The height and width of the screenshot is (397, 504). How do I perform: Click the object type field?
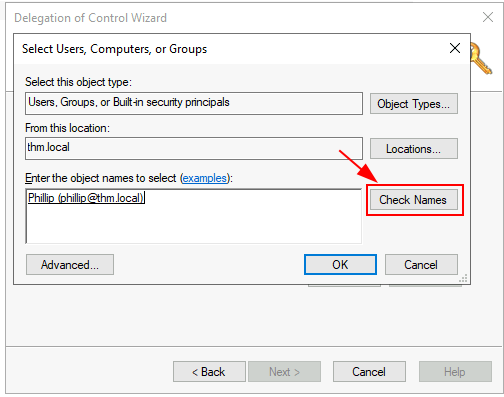point(194,104)
